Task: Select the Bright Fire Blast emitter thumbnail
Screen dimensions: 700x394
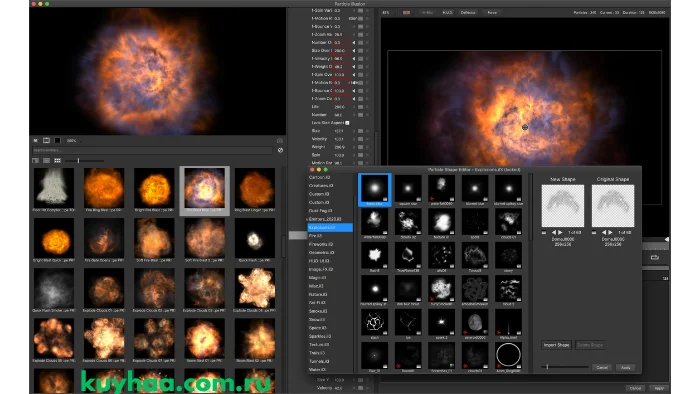Action: [154, 189]
